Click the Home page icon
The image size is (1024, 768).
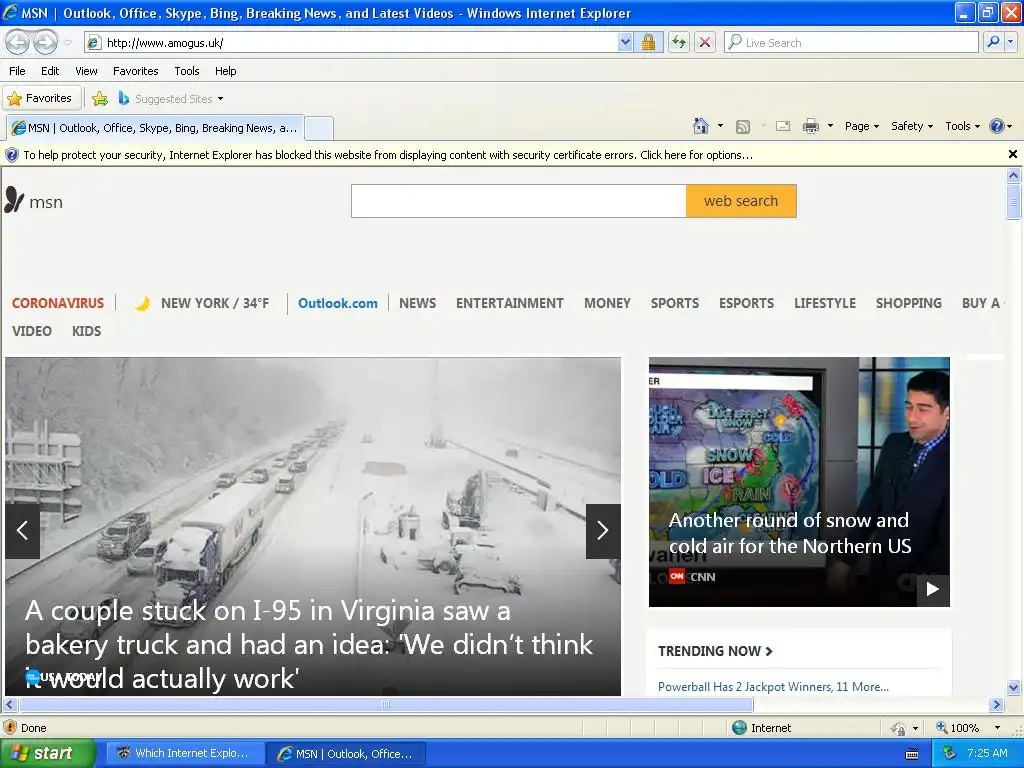pos(701,125)
